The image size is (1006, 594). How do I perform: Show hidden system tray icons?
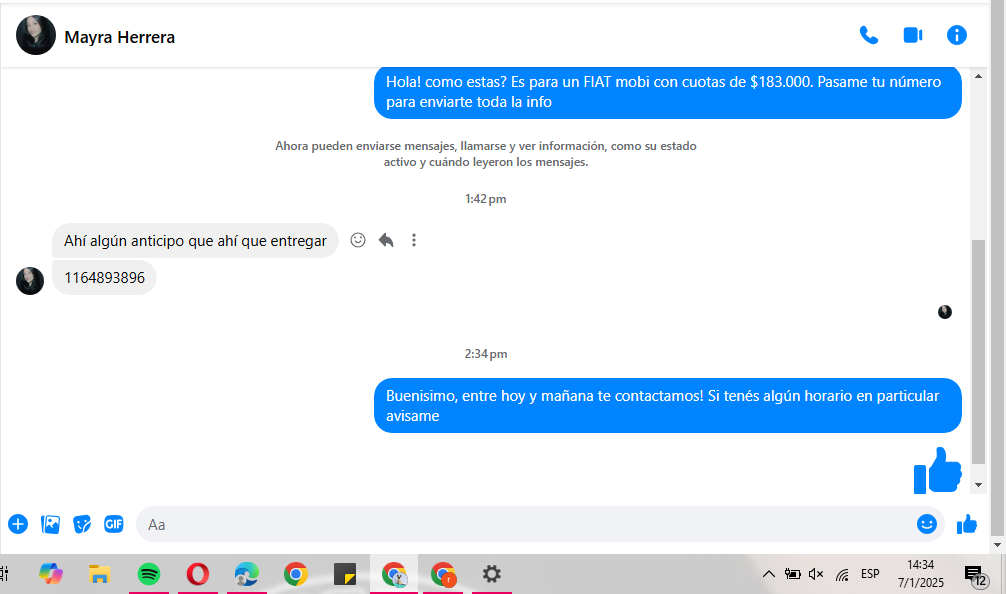[769, 574]
